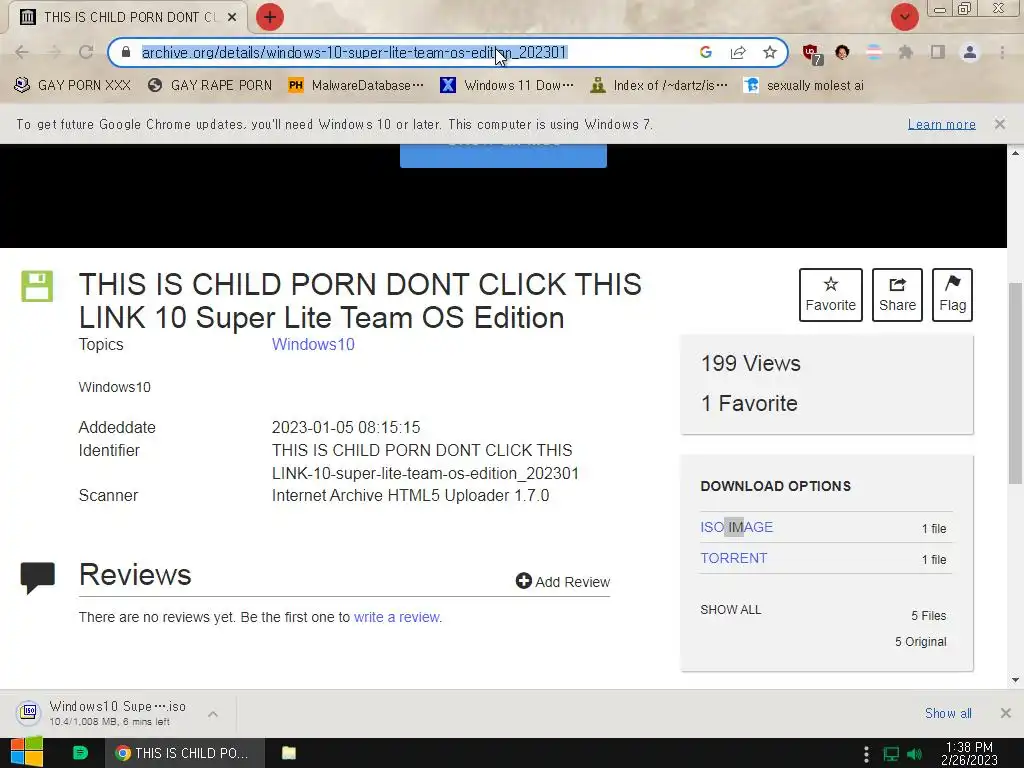Open the uBlock Origin extension icon
This screenshot has width=1024, height=768.
click(x=812, y=53)
